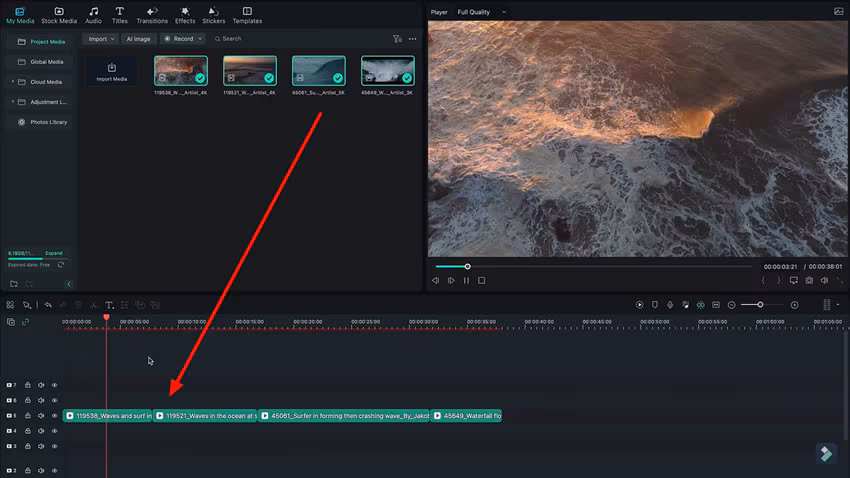850x478 pixels.
Task: Open the audio meter dropdown arrow
Action: [838, 305]
